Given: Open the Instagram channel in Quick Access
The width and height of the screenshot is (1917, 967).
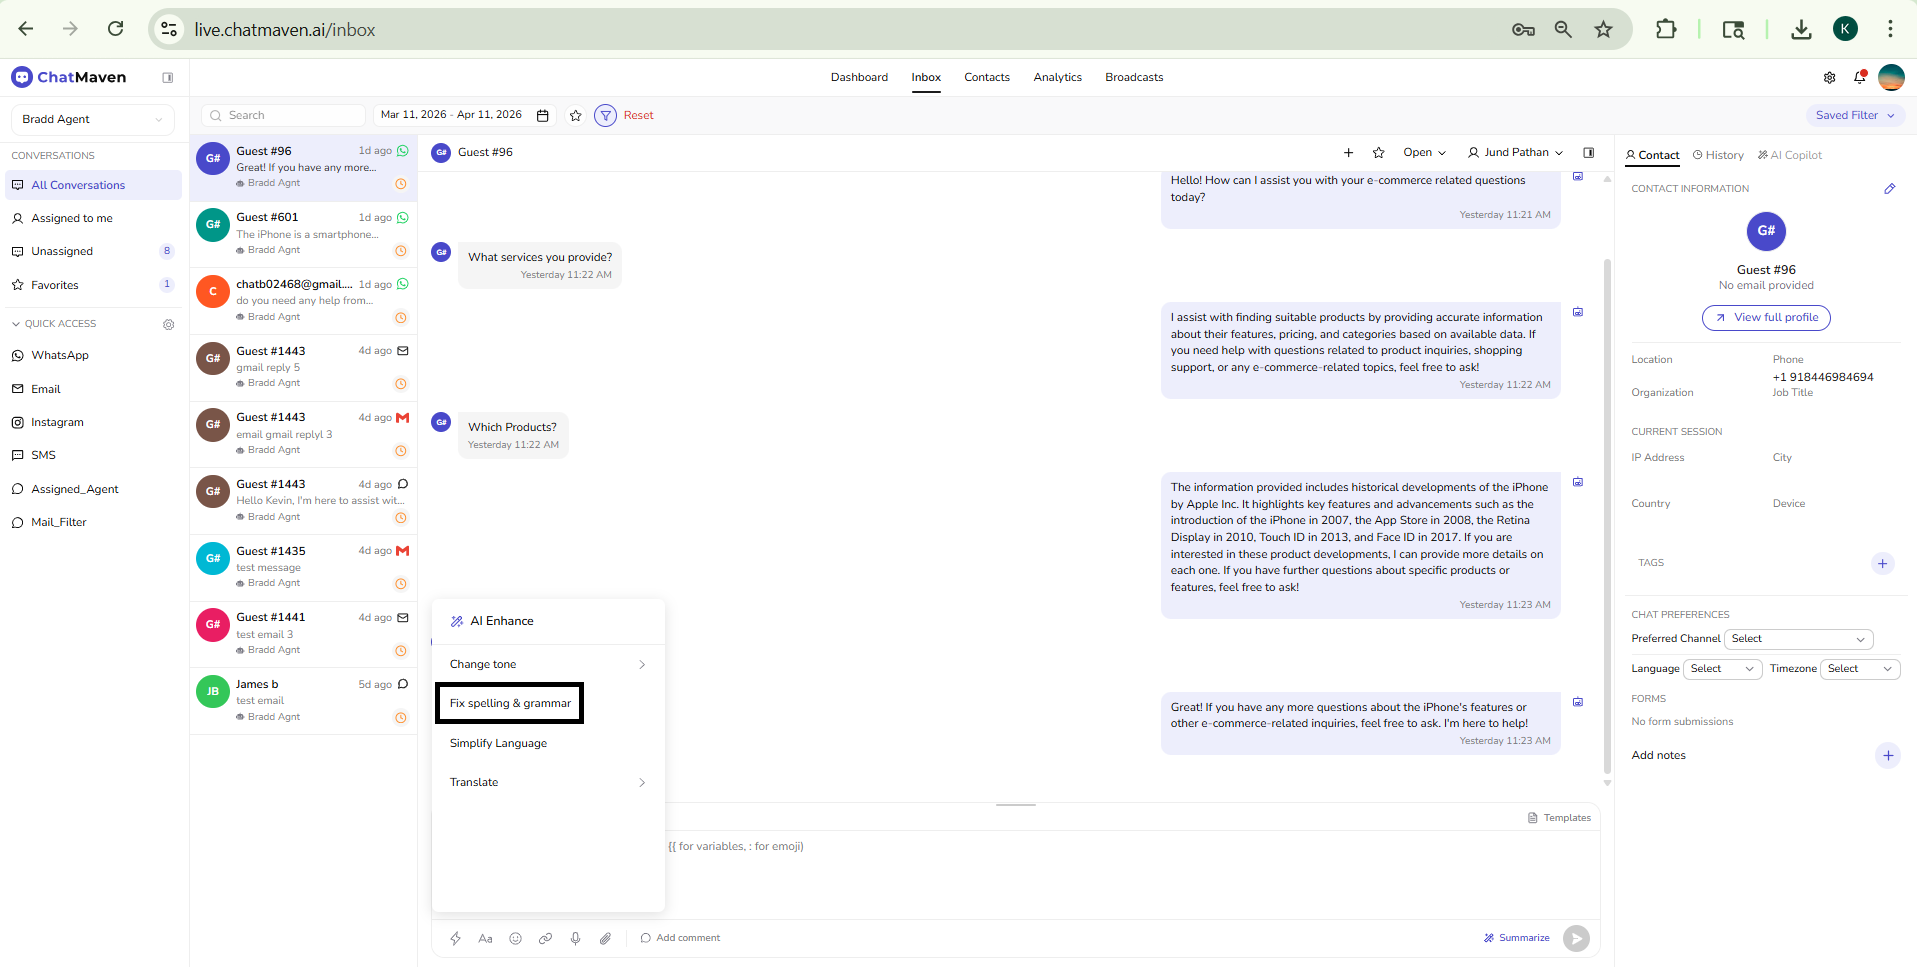Looking at the screenshot, I should click(x=57, y=422).
